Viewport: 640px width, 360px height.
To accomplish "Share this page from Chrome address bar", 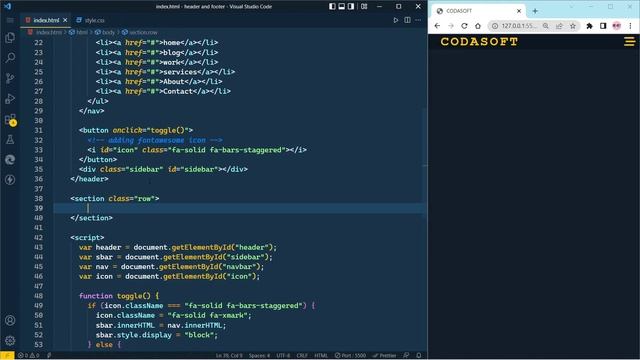I will click(x=559, y=26).
